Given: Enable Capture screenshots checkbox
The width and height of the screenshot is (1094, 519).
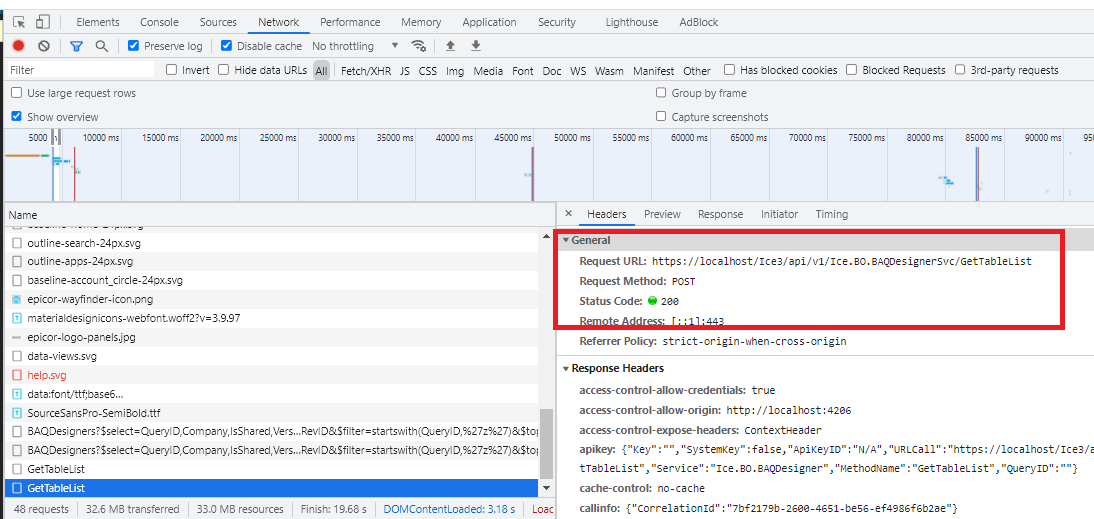Looking at the screenshot, I should click(x=661, y=116).
